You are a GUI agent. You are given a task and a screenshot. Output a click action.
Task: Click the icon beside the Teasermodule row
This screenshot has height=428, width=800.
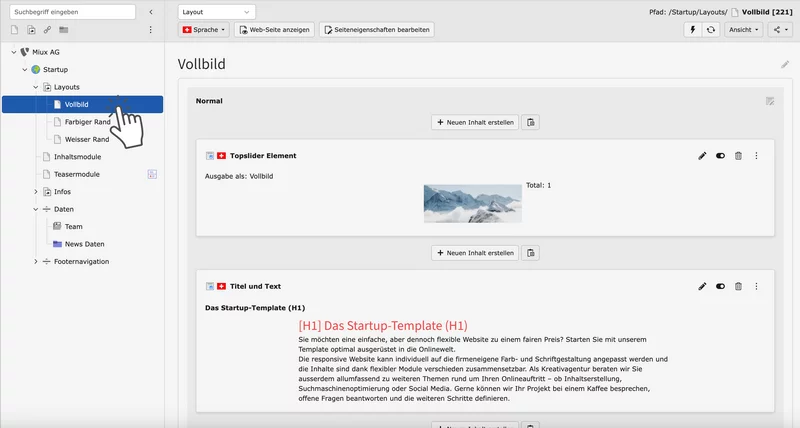point(152,174)
